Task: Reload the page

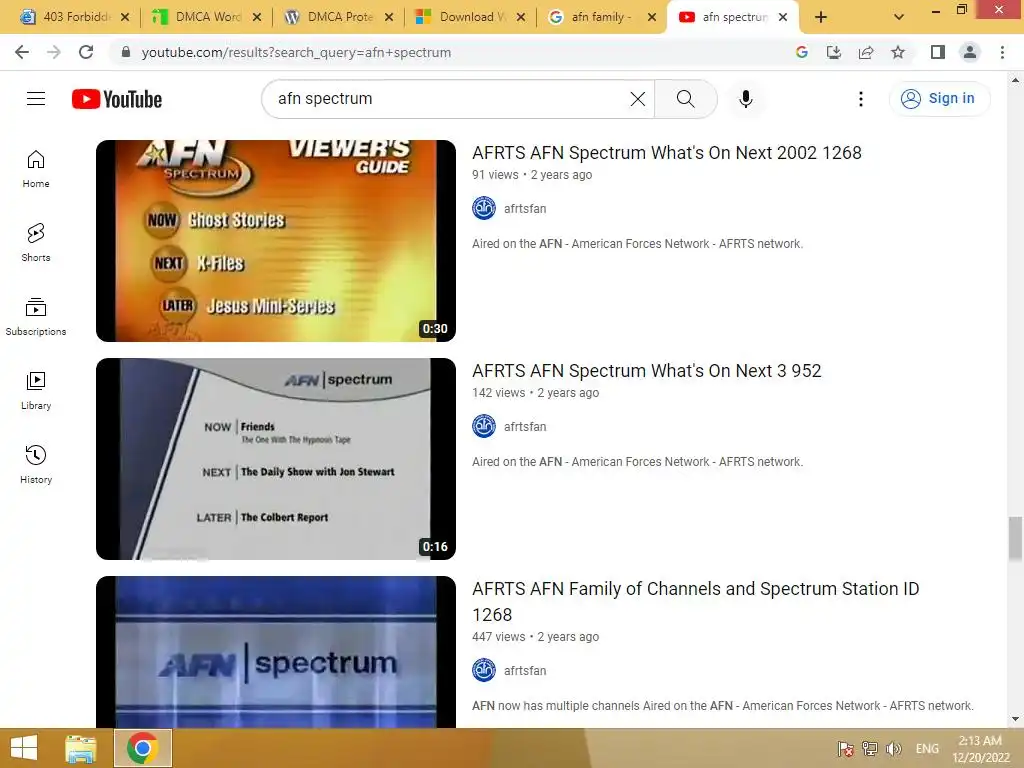Action: tap(86, 52)
